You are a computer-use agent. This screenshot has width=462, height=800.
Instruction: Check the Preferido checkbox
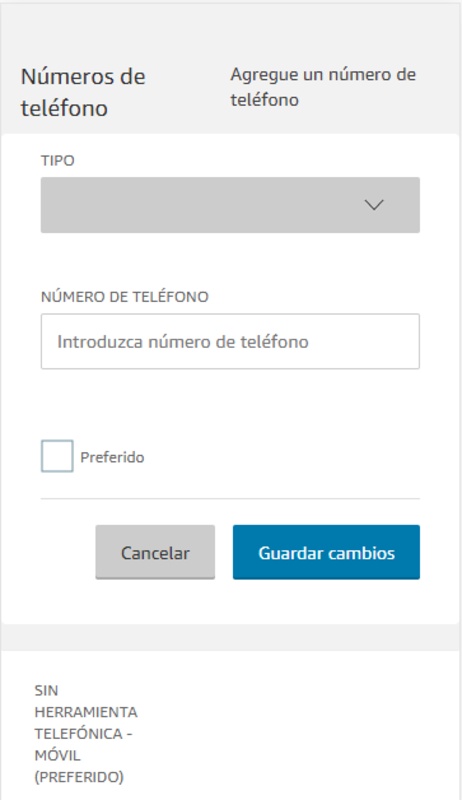click(x=57, y=456)
